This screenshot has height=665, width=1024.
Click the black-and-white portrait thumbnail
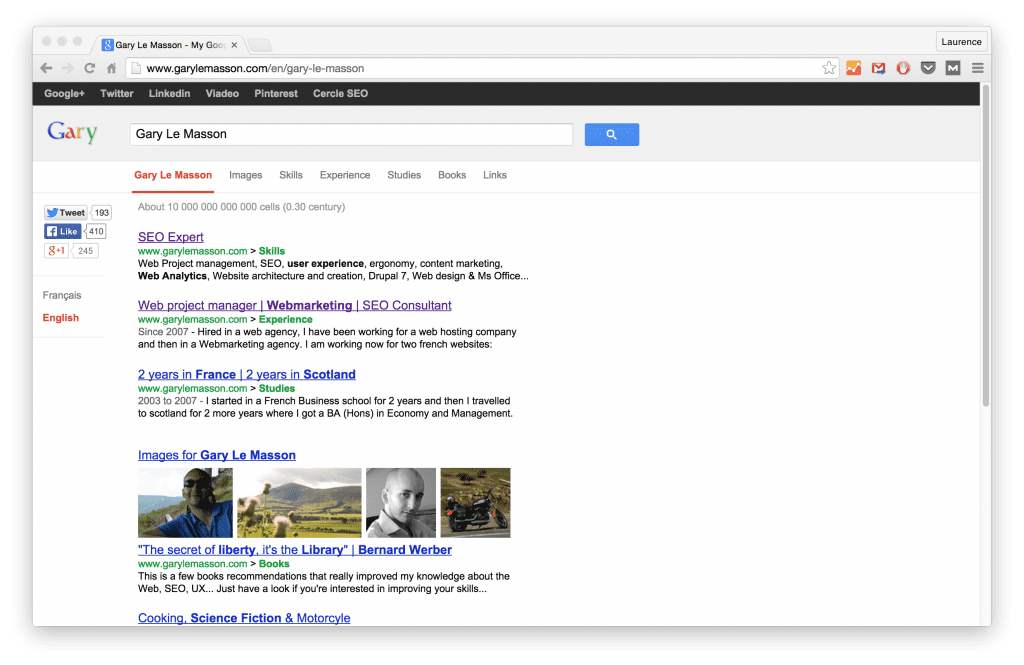tap(401, 503)
